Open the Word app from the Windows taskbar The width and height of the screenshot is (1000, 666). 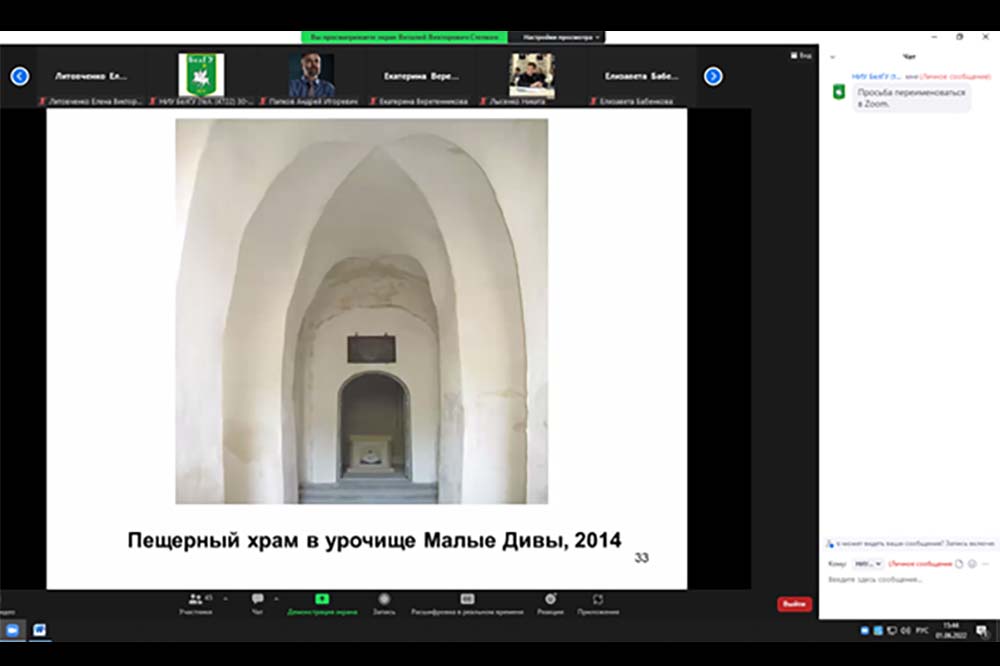click(x=40, y=630)
